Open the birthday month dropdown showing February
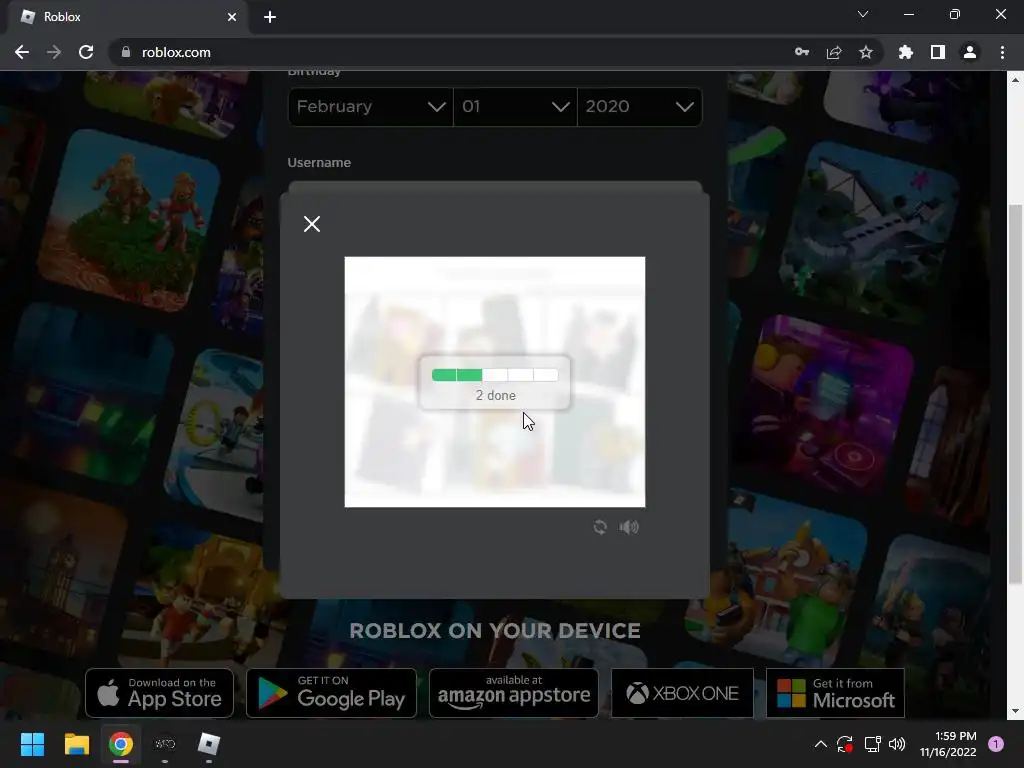Image resolution: width=1024 pixels, height=768 pixels. (x=370, y=106)
